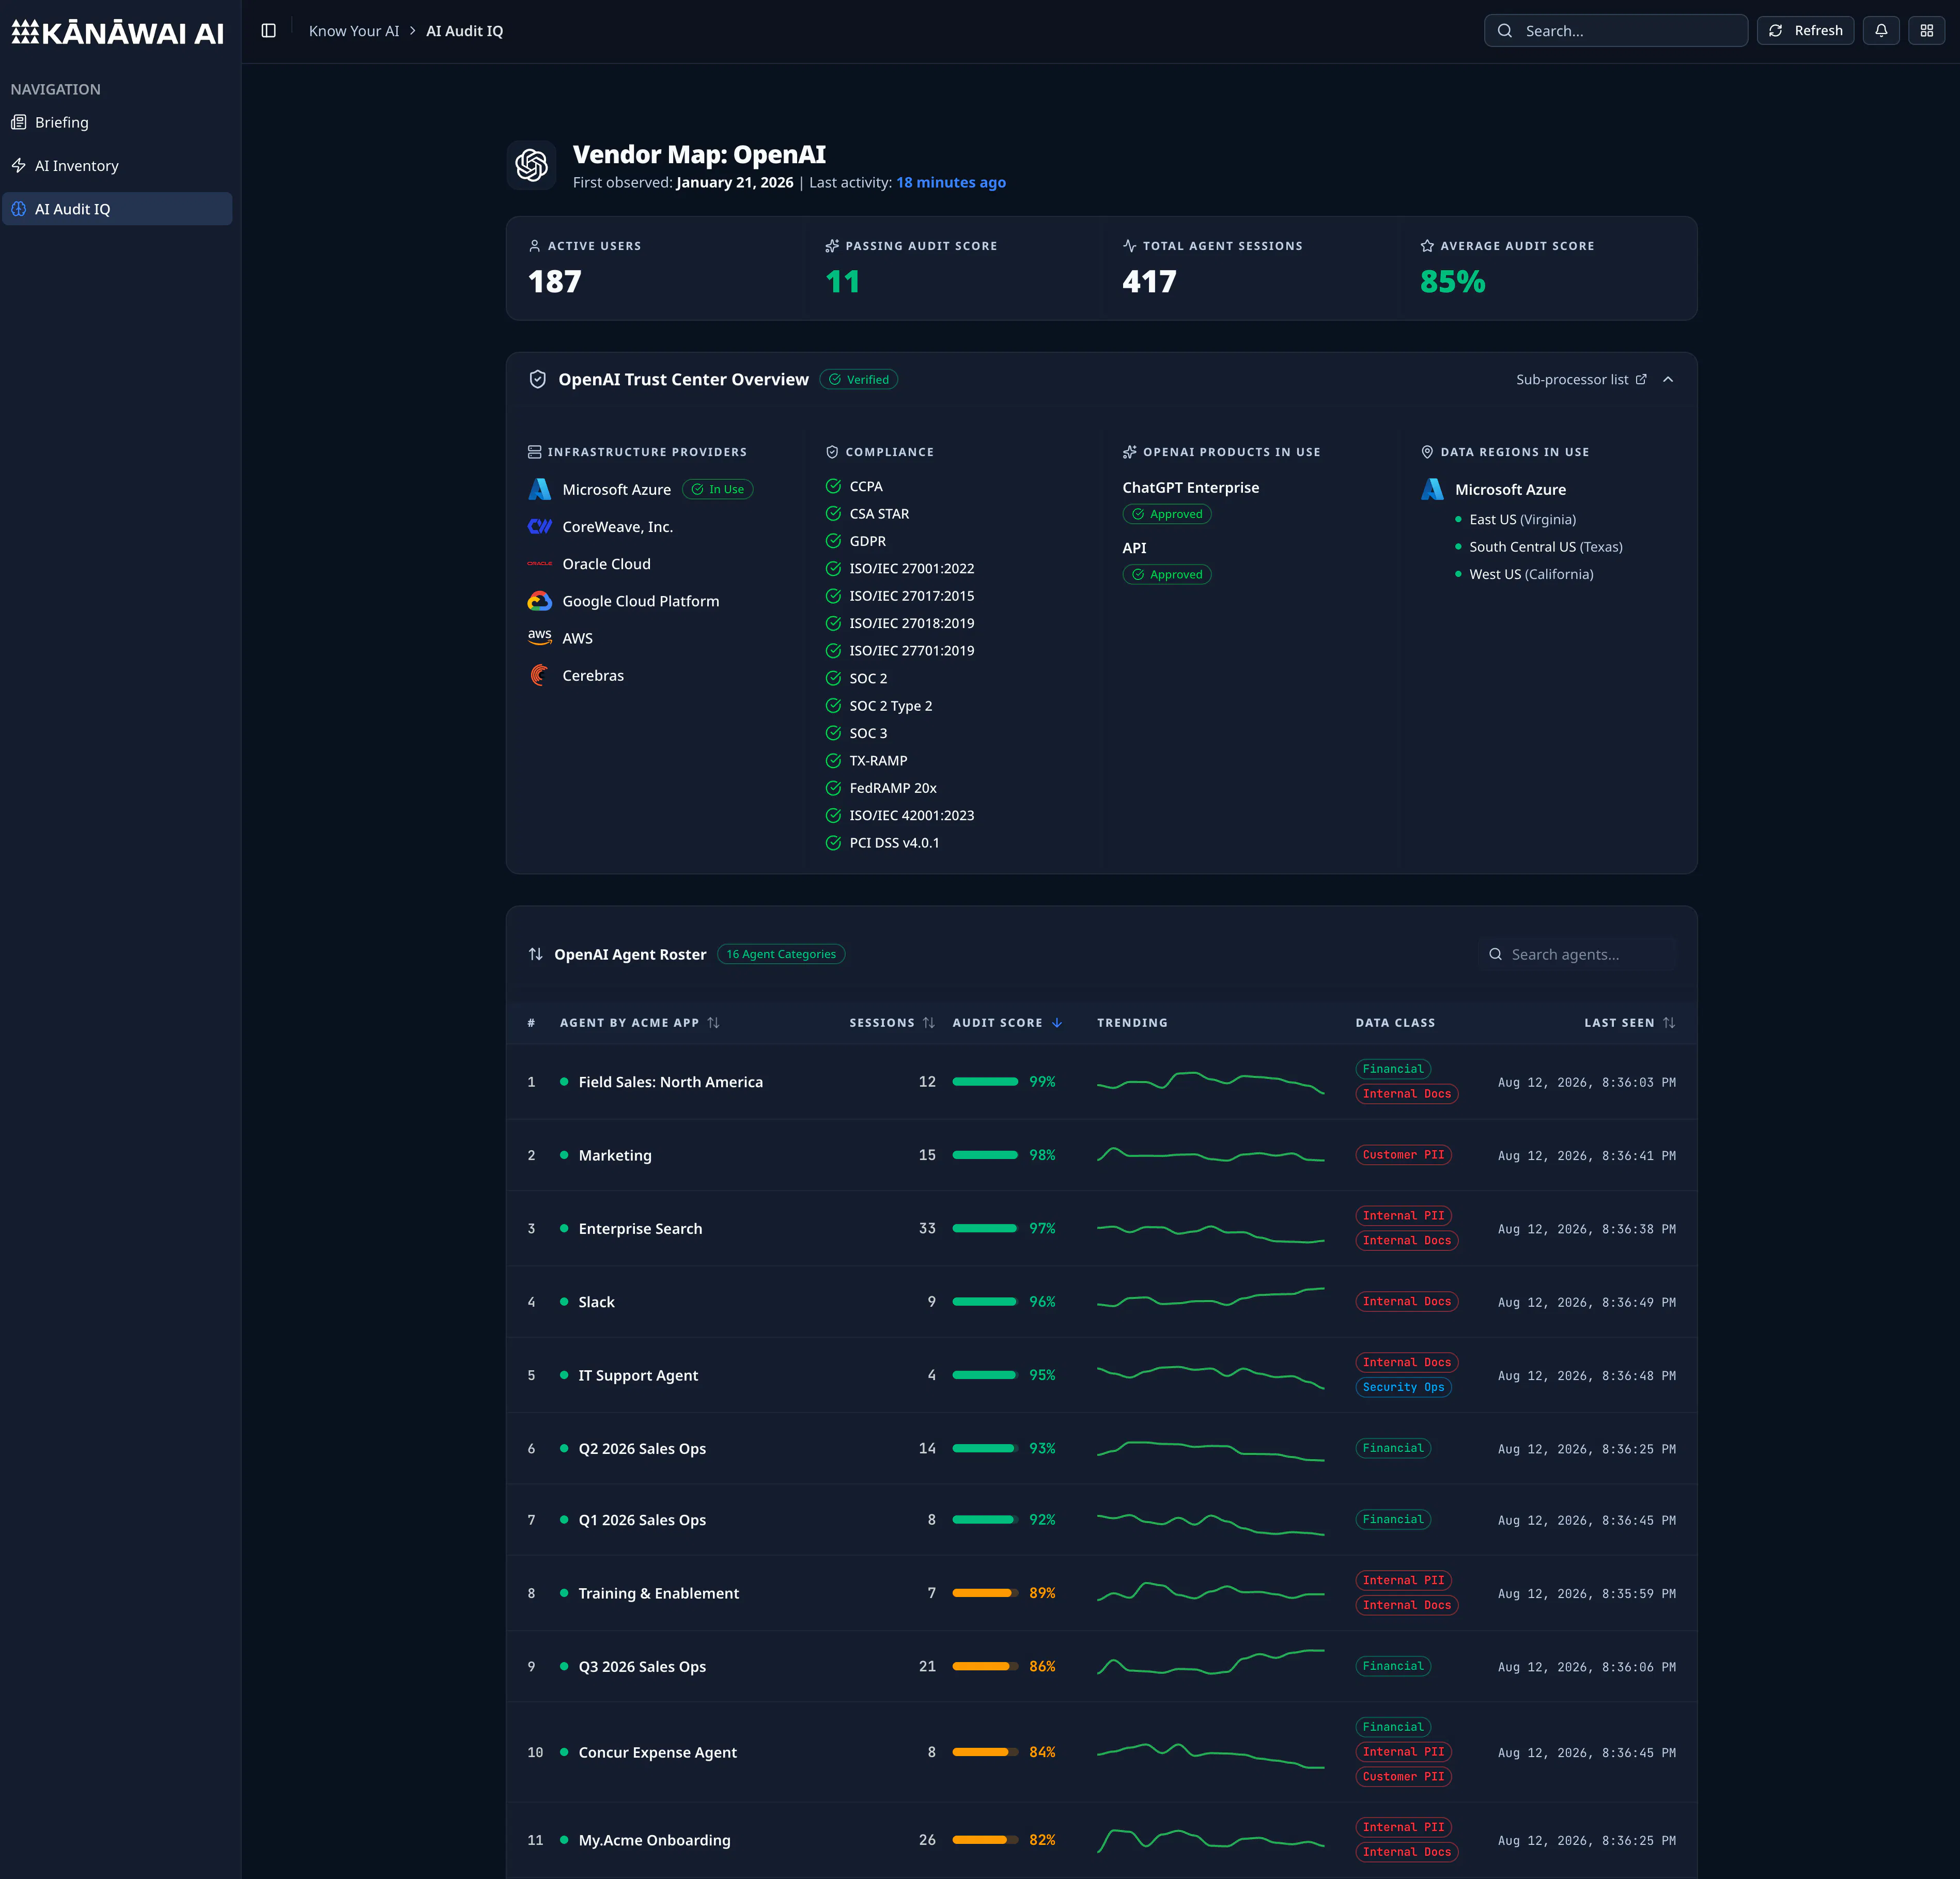The width and height of the screenshot is (1960, 1879).
Task: Click the GDPR compliance check icon
Action: point(833,541)
